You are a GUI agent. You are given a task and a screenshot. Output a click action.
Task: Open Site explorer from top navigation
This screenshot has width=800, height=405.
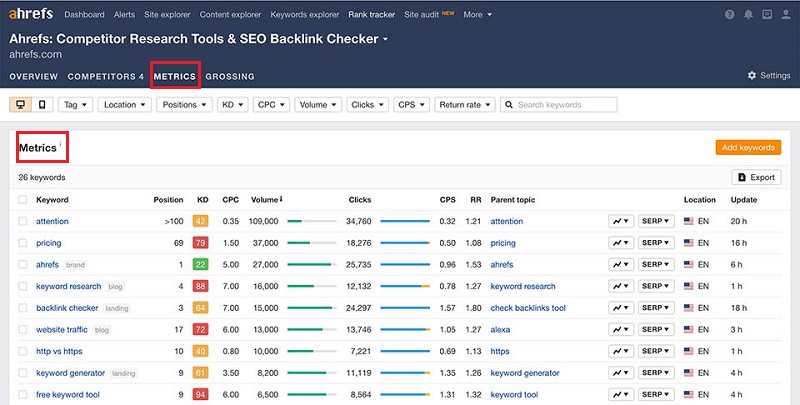tap(167, 15)
